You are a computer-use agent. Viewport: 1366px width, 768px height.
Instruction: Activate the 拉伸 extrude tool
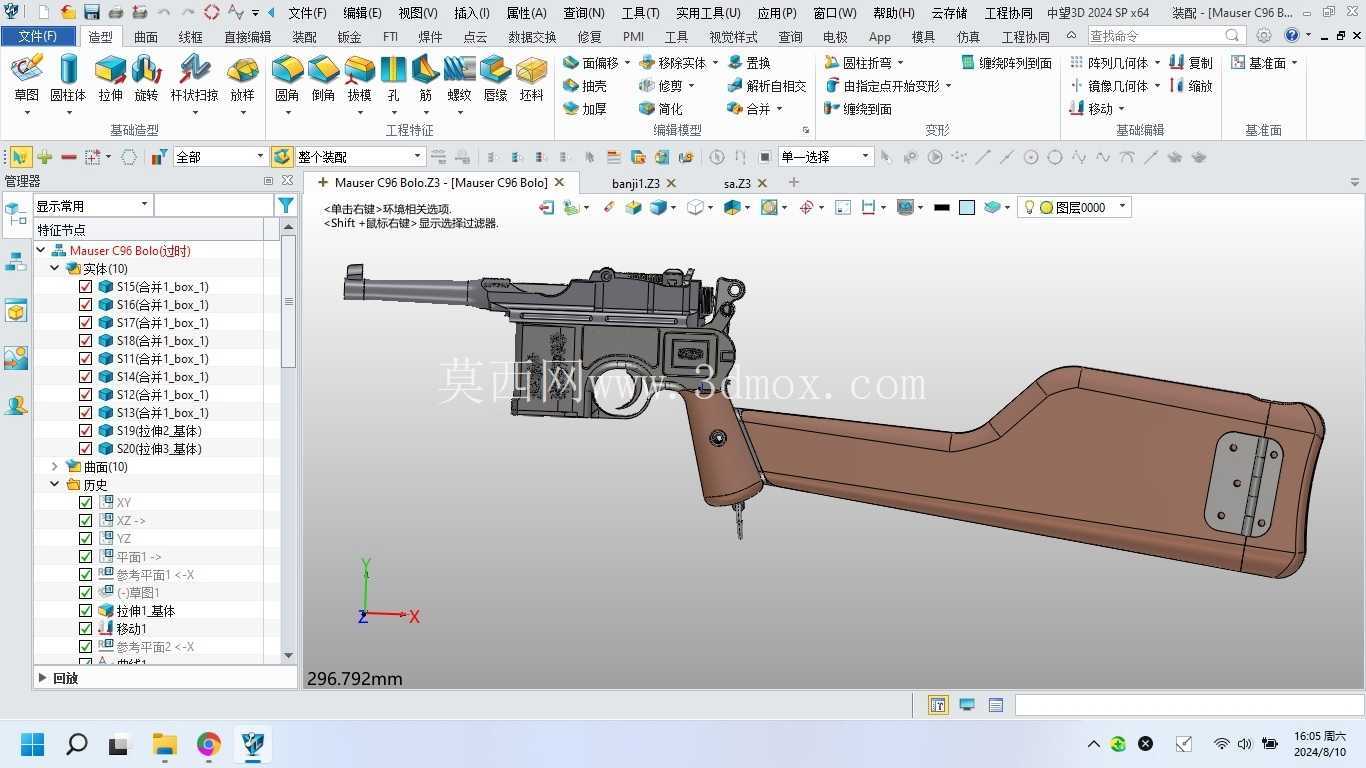(x=110, y=78)
